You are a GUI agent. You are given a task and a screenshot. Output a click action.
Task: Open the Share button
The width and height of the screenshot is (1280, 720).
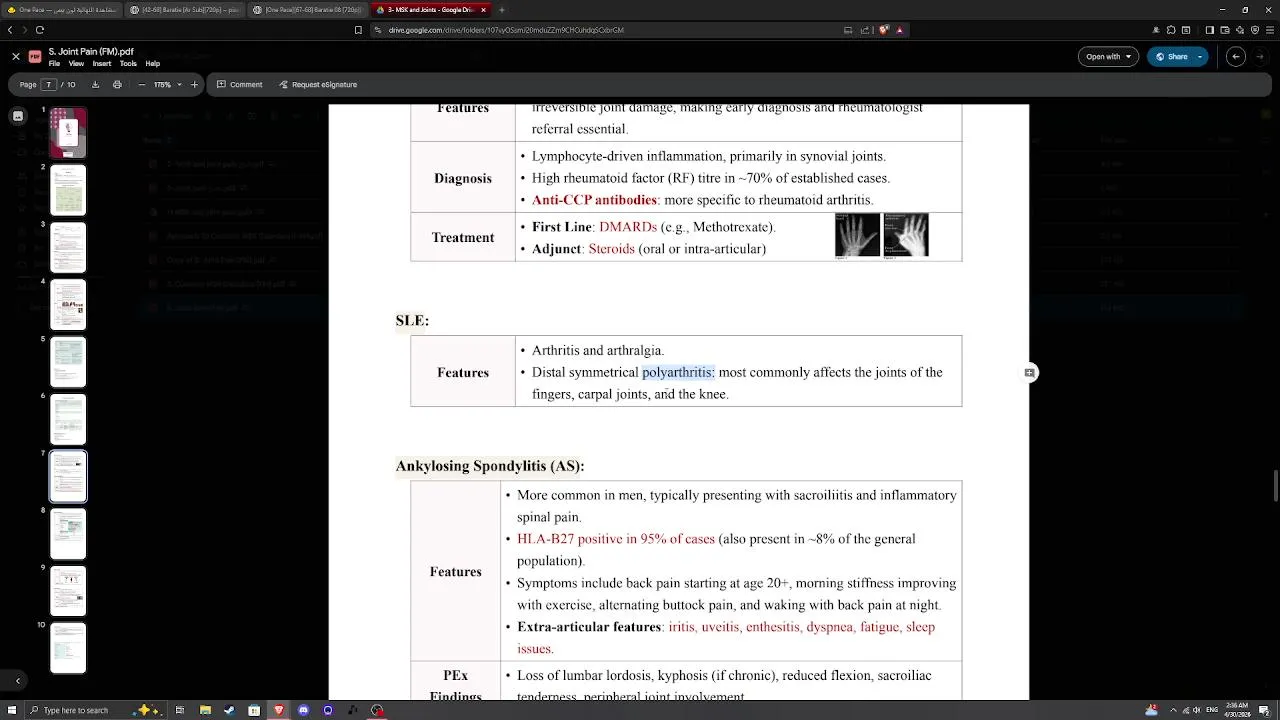[x=1171, y=56]
